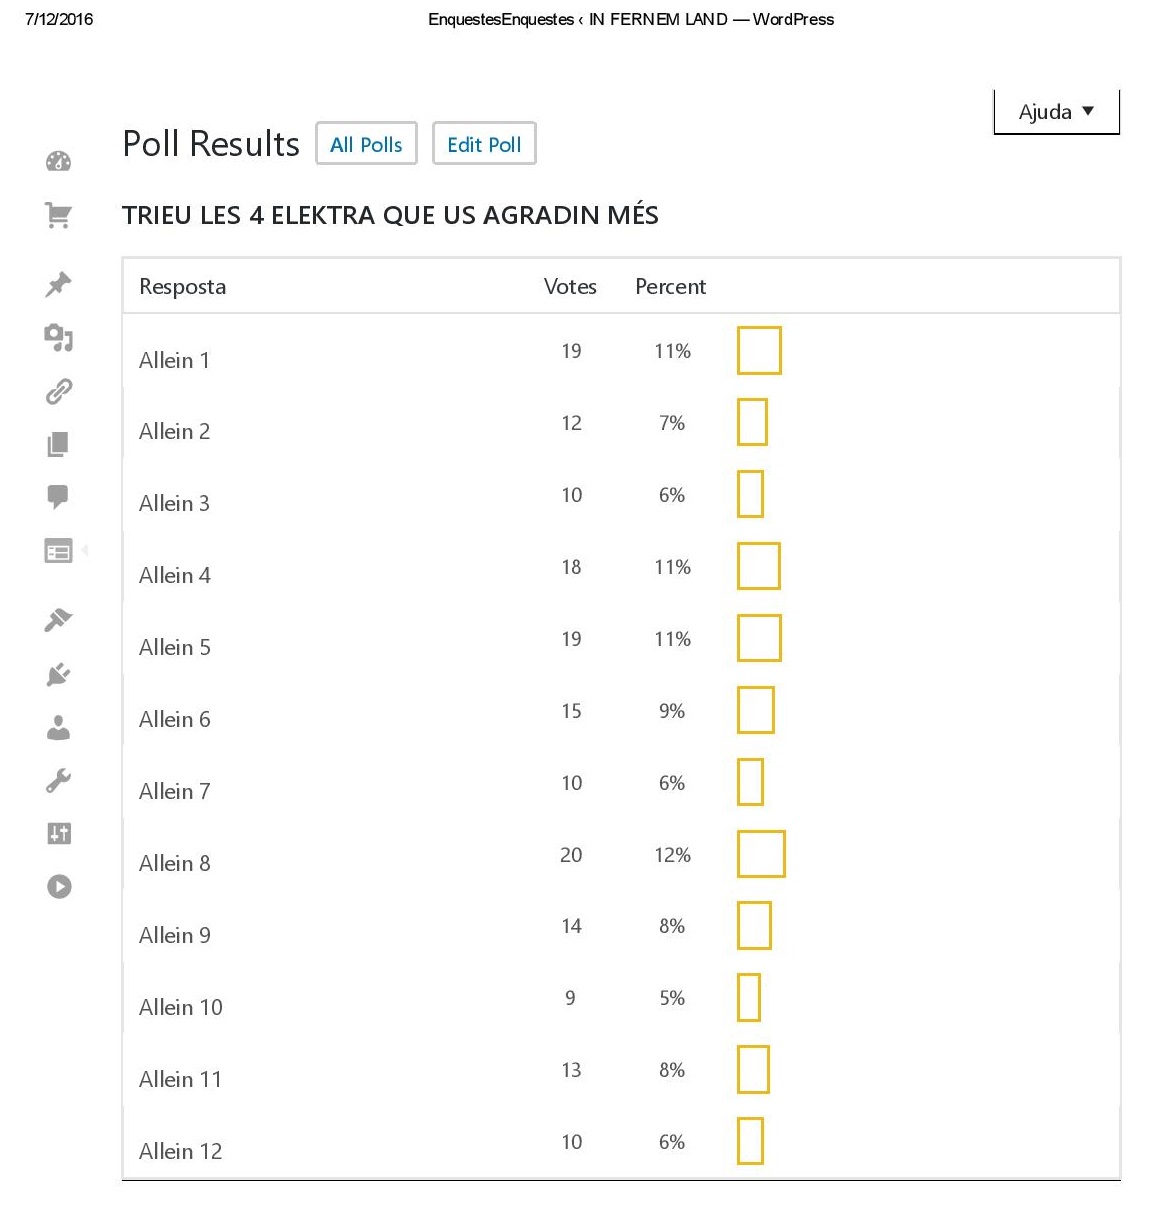Viewport: 1157px width, 1217px height.
Task: Open Plugins via the plug icon
Action: 59,675
